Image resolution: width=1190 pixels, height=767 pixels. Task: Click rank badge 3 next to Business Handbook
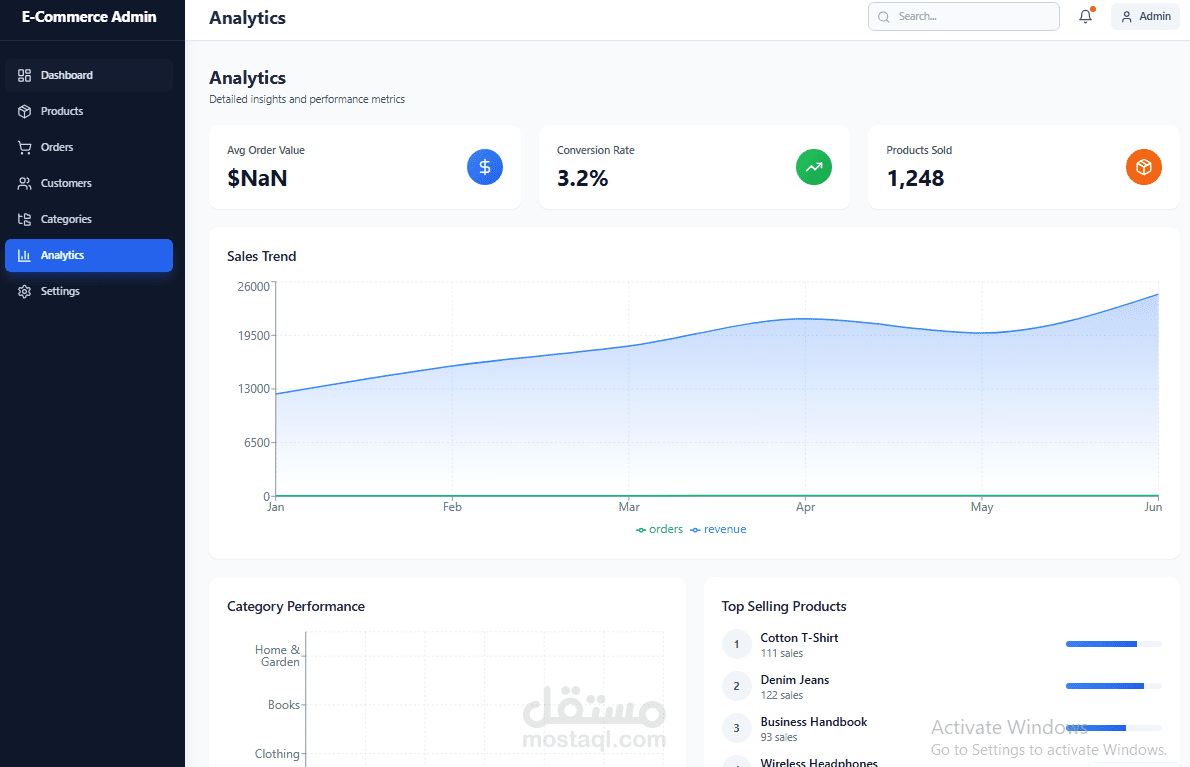(x=736, y=728)
